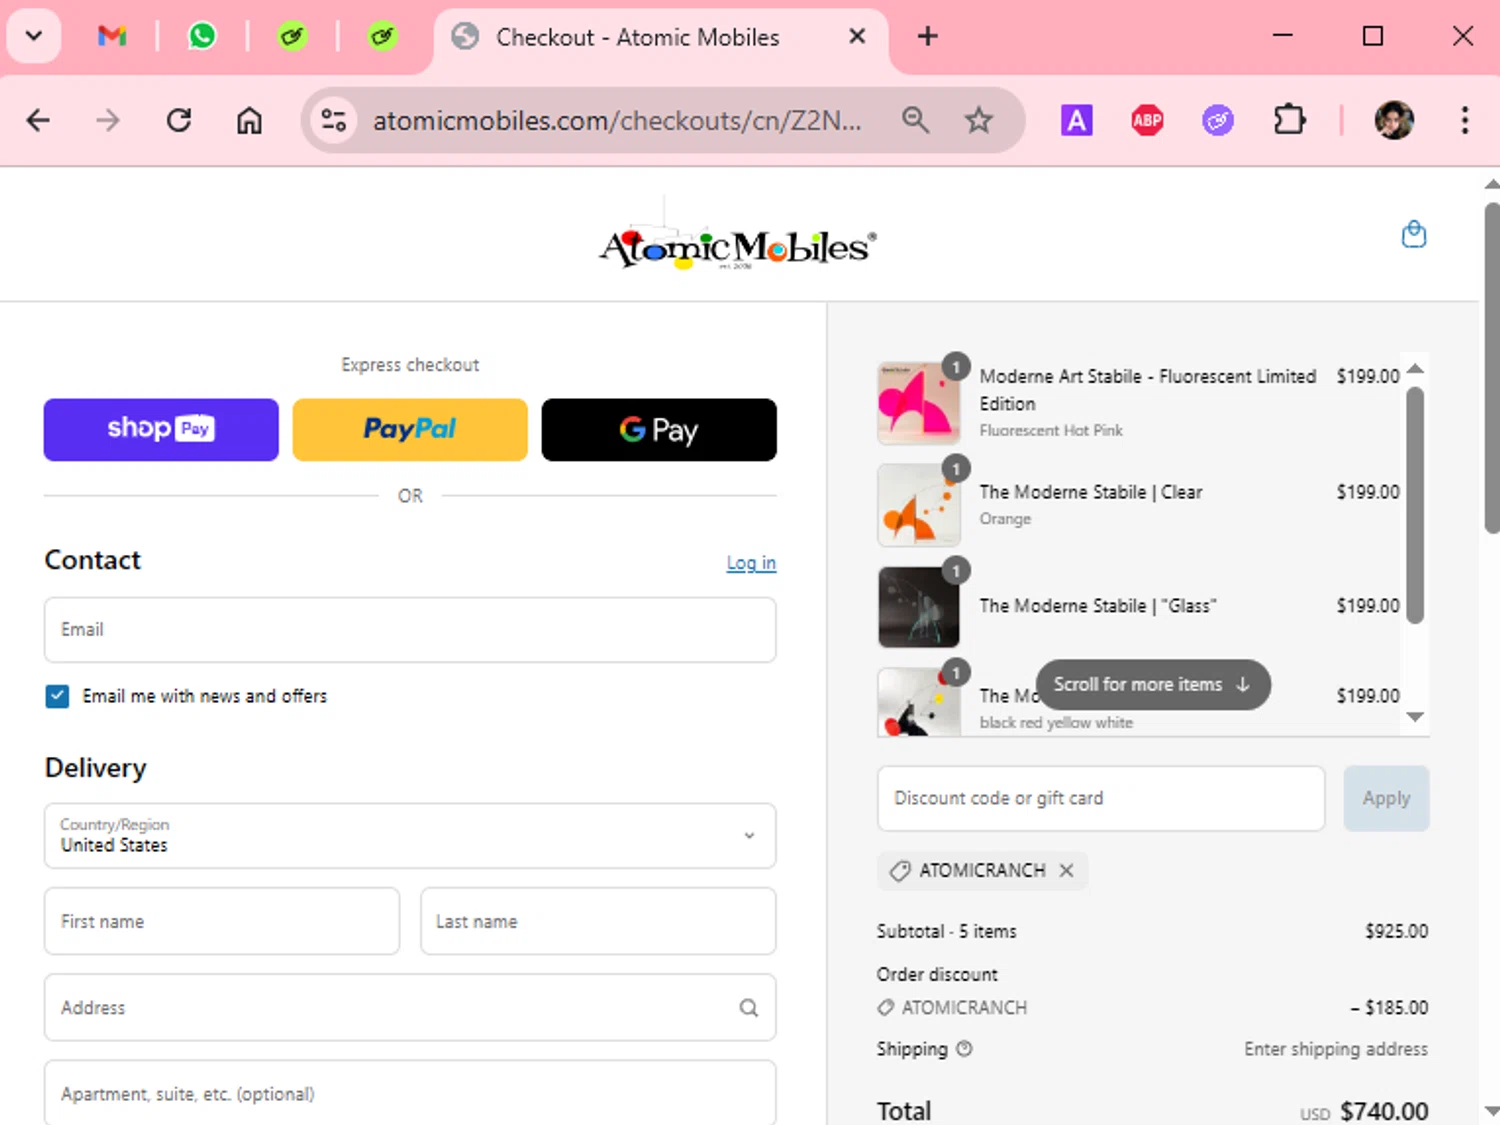The height and width of the screenshot is (1125, 1500).
Task: Click the Fluorescent Hot Pink product thumbnail
Action: [918, 404]
